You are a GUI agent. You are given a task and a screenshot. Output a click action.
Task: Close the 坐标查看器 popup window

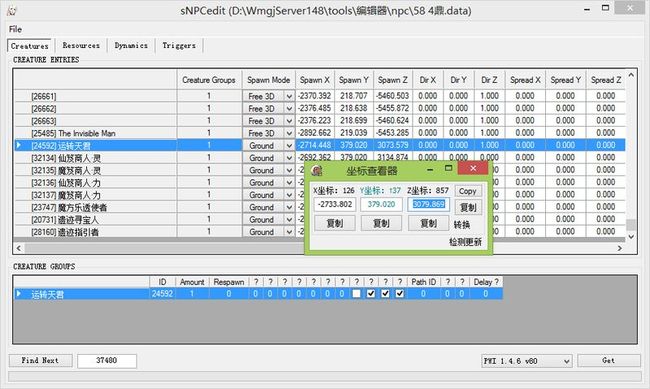(473, 168)
